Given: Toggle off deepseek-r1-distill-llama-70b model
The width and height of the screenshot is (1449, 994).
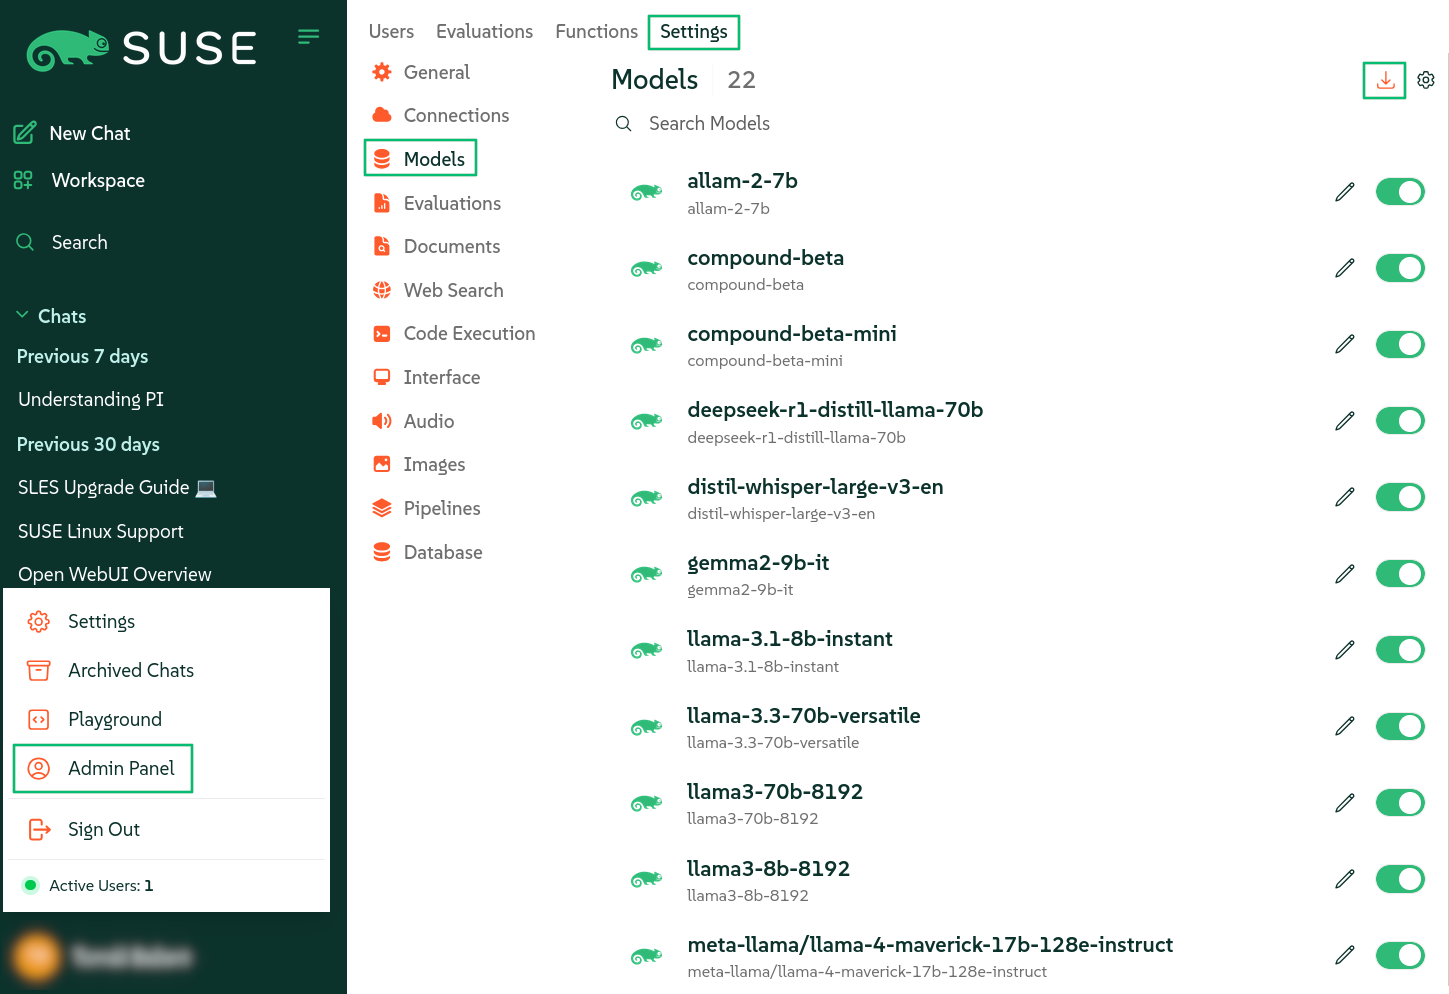Looking at the screenshot, I should click(1399, 421).
